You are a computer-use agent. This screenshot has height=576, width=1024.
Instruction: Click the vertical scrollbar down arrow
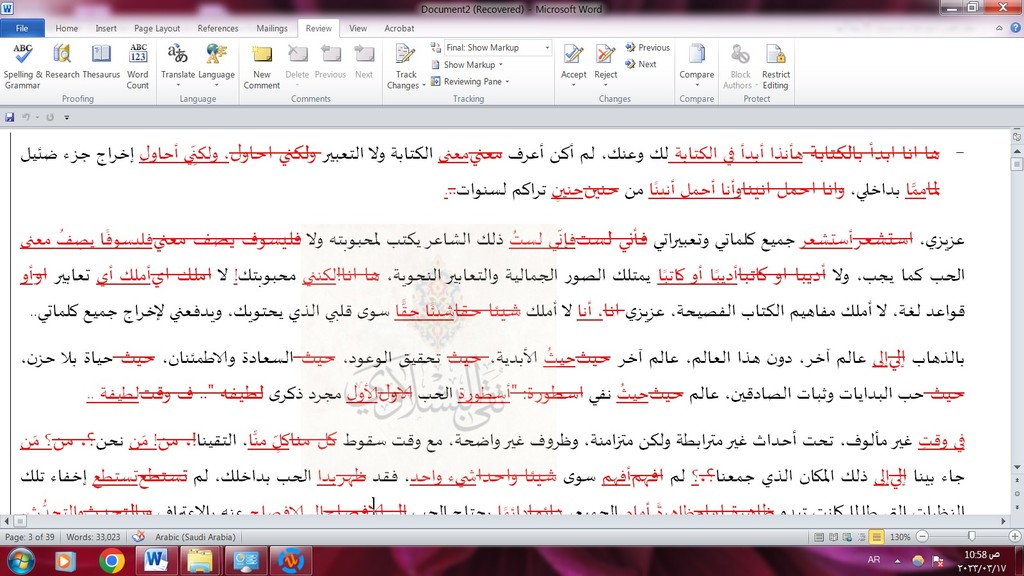point(1017,467)
